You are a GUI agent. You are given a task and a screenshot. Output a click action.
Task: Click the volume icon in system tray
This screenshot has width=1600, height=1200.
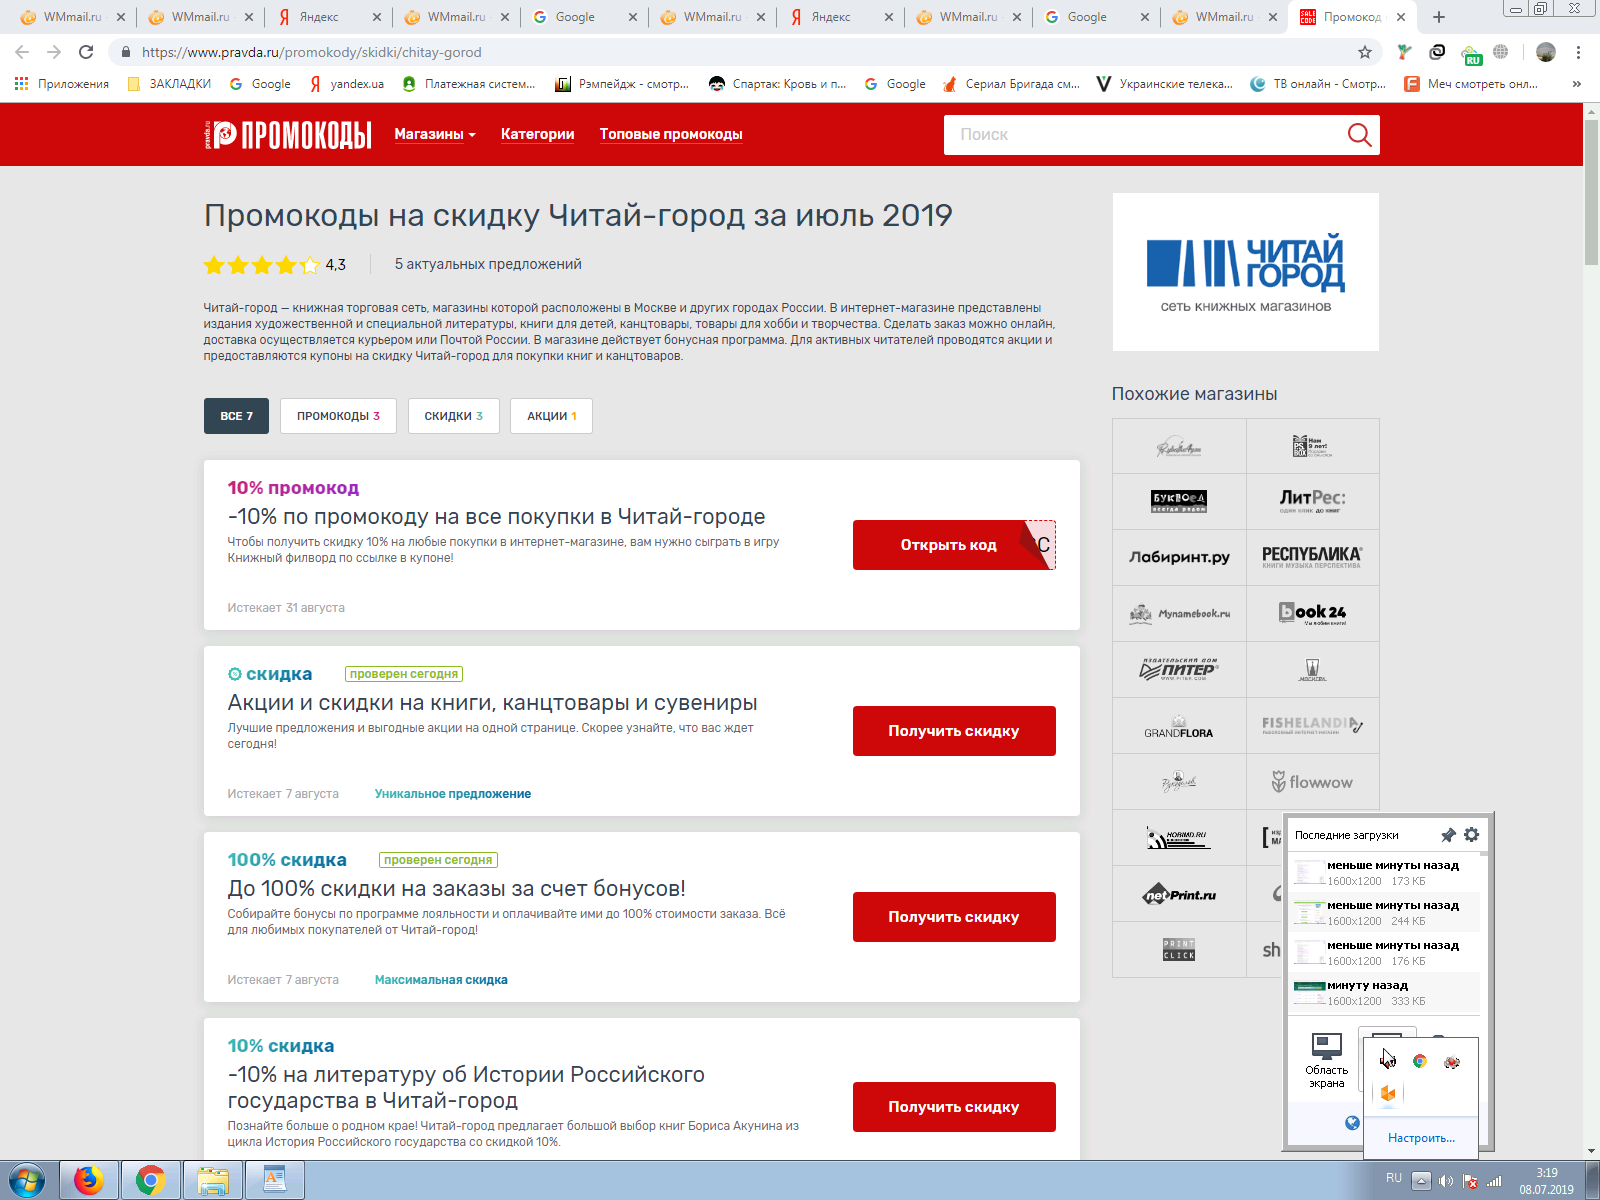(x=1446, y=1181)
